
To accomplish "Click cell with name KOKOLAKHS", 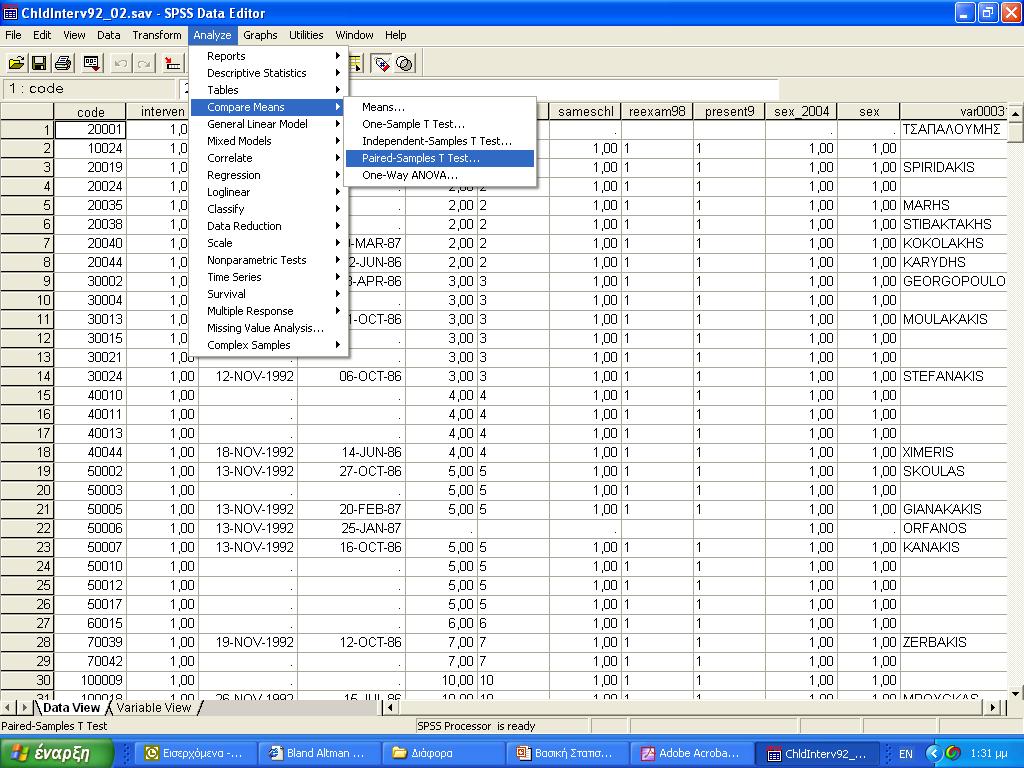I will pos(953,244).
